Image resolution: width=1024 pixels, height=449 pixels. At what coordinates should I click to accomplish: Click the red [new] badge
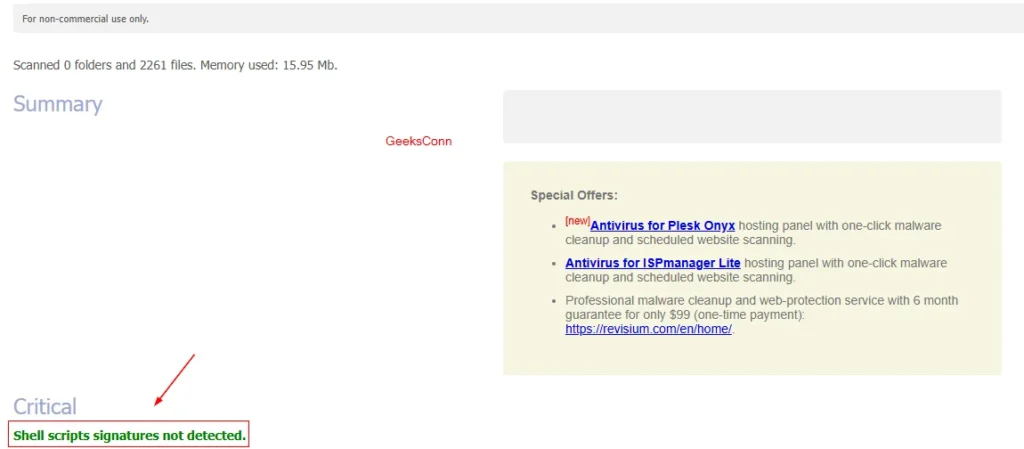(577, 220)
